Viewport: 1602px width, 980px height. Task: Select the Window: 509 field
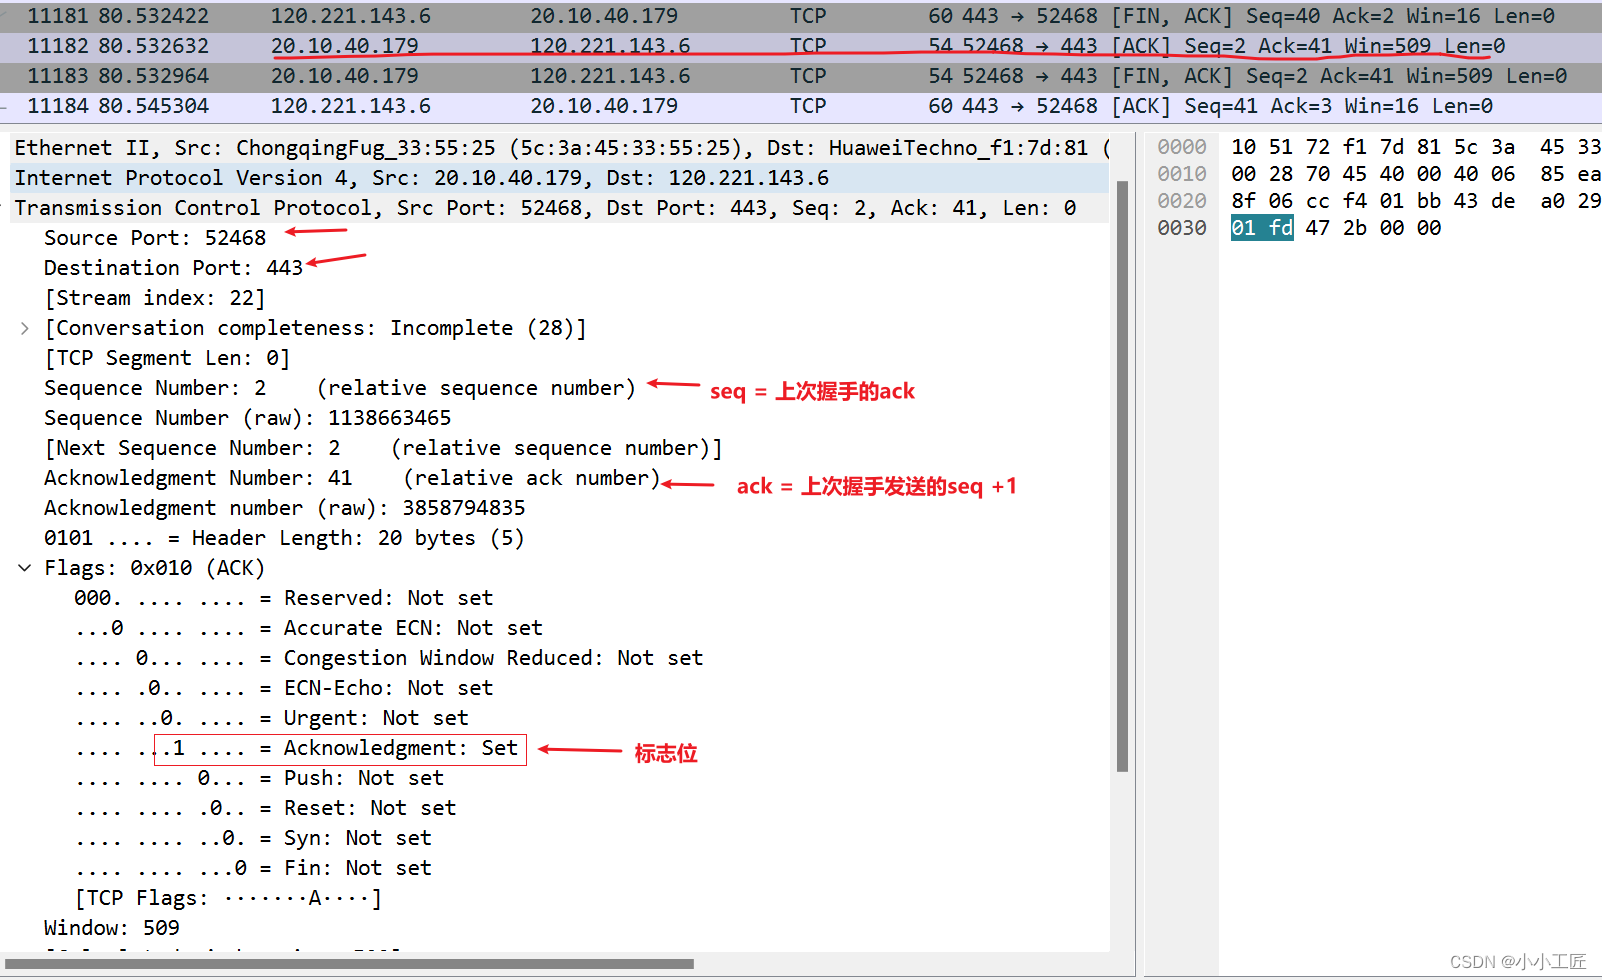pyautogui.click(x=112, y=928)
